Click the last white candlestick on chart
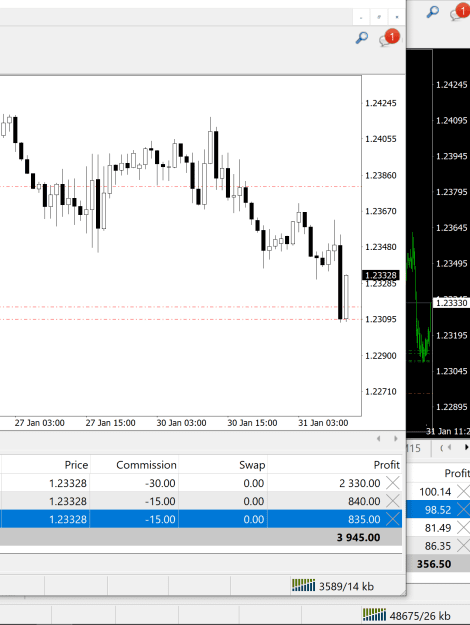 tap(346, 297)
